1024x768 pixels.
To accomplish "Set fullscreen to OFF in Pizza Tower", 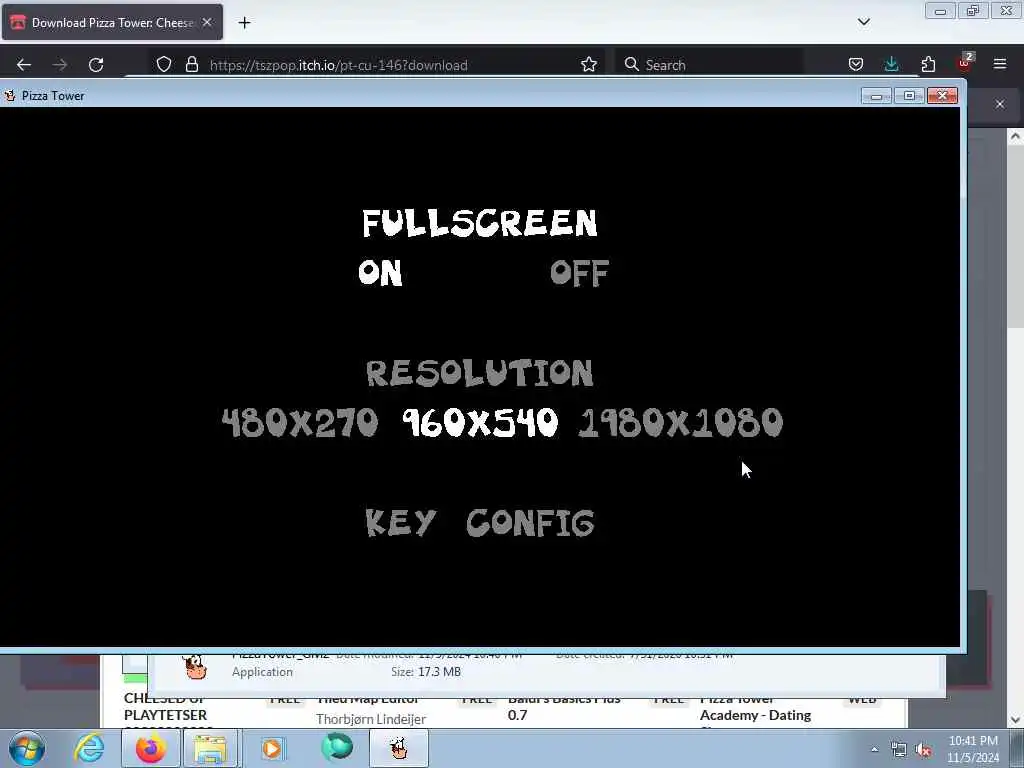I will pyautogui.click(x=579, y=273).
